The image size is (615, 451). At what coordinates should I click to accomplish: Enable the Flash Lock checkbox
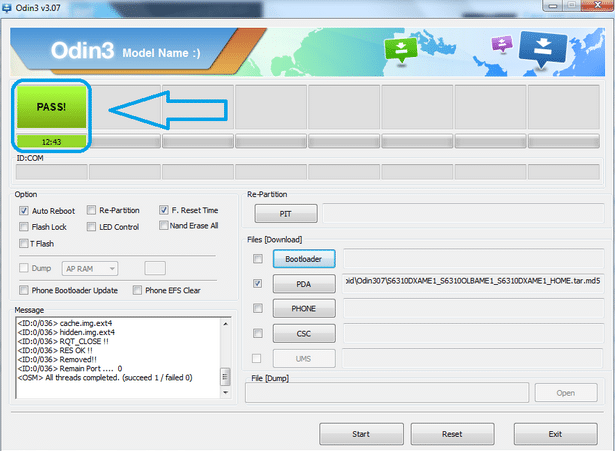pyautogui.click(x=24, y=227)
